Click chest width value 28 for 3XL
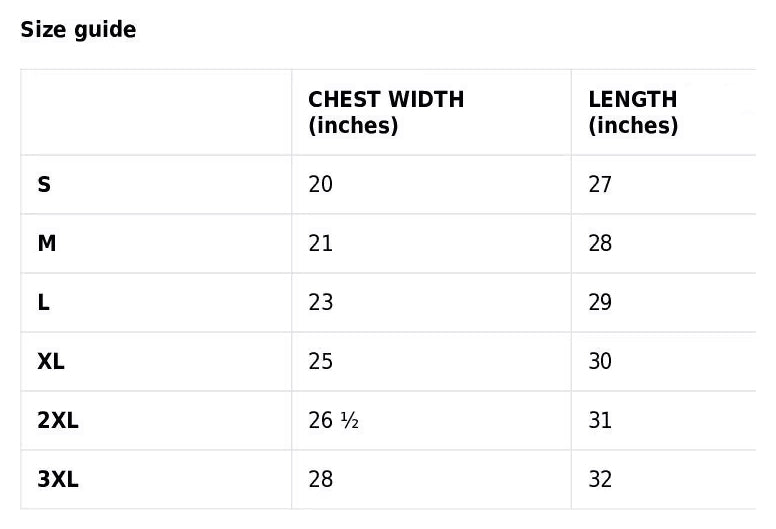Viewport: 776px width, 529px height. [x=321, y=480]
